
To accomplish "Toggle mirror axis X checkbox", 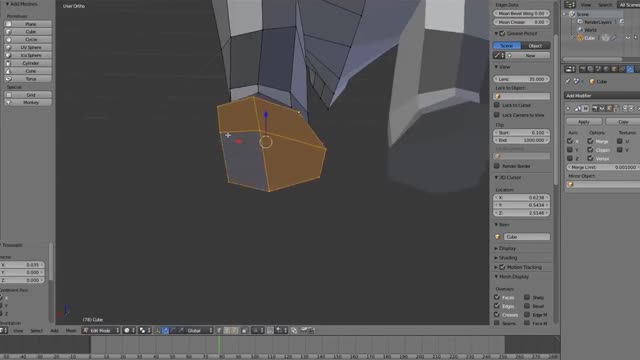I will tap(570, 141).
